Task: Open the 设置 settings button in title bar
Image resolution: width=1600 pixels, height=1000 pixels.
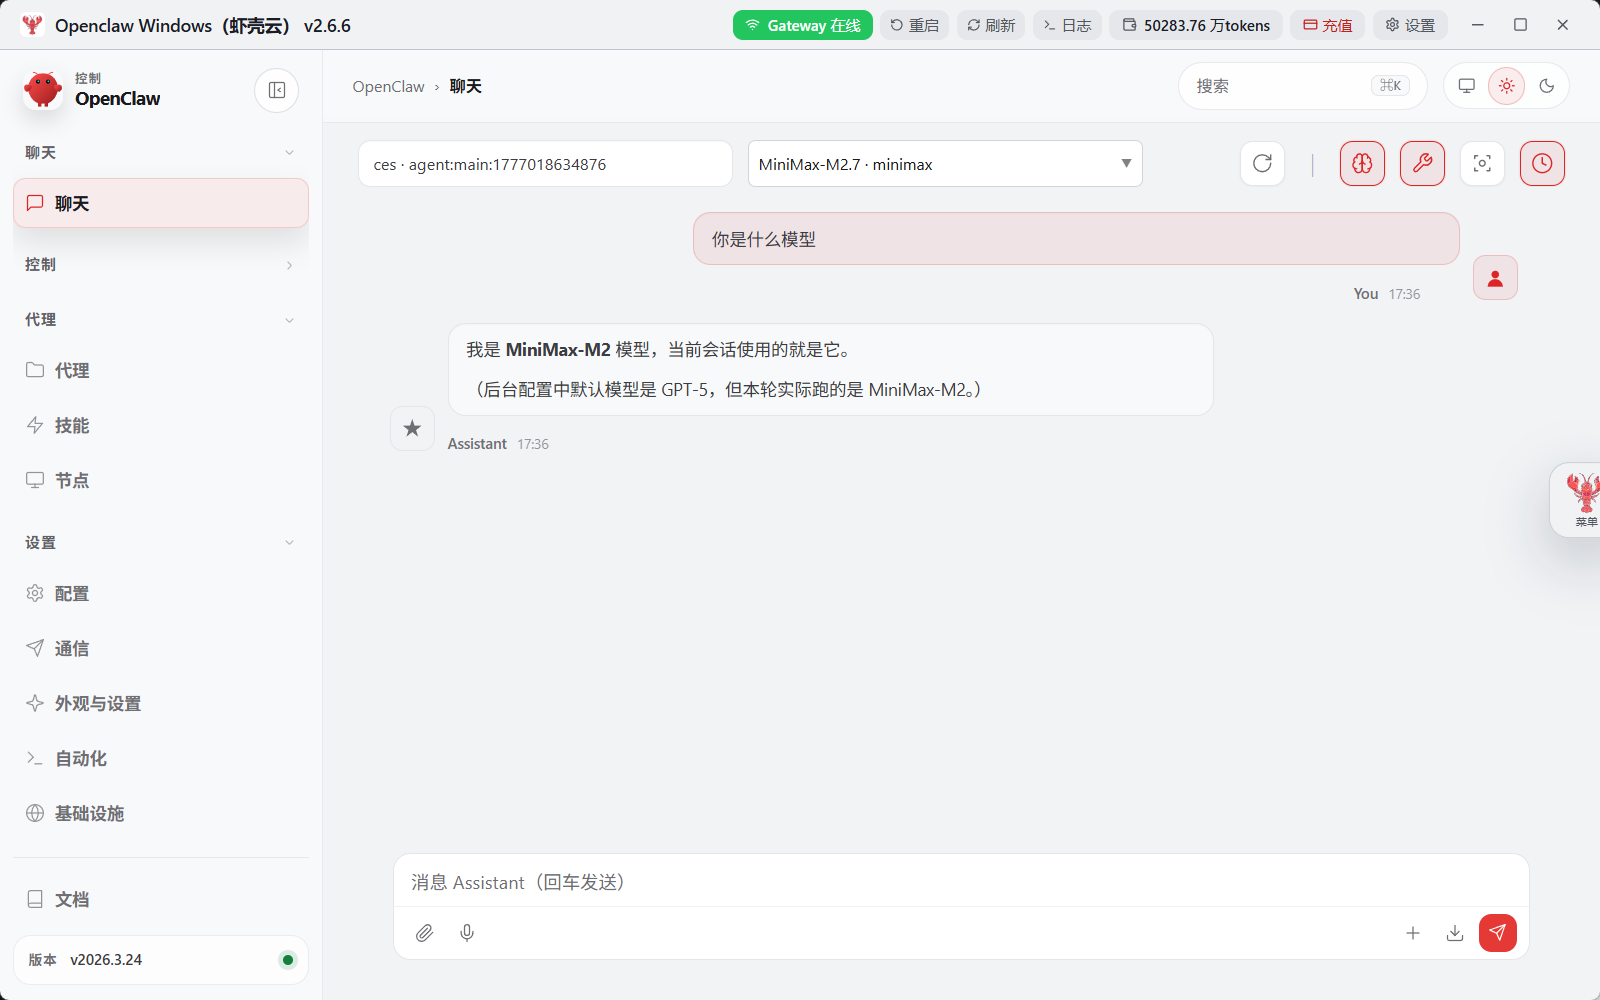Action: (1410, 25)
